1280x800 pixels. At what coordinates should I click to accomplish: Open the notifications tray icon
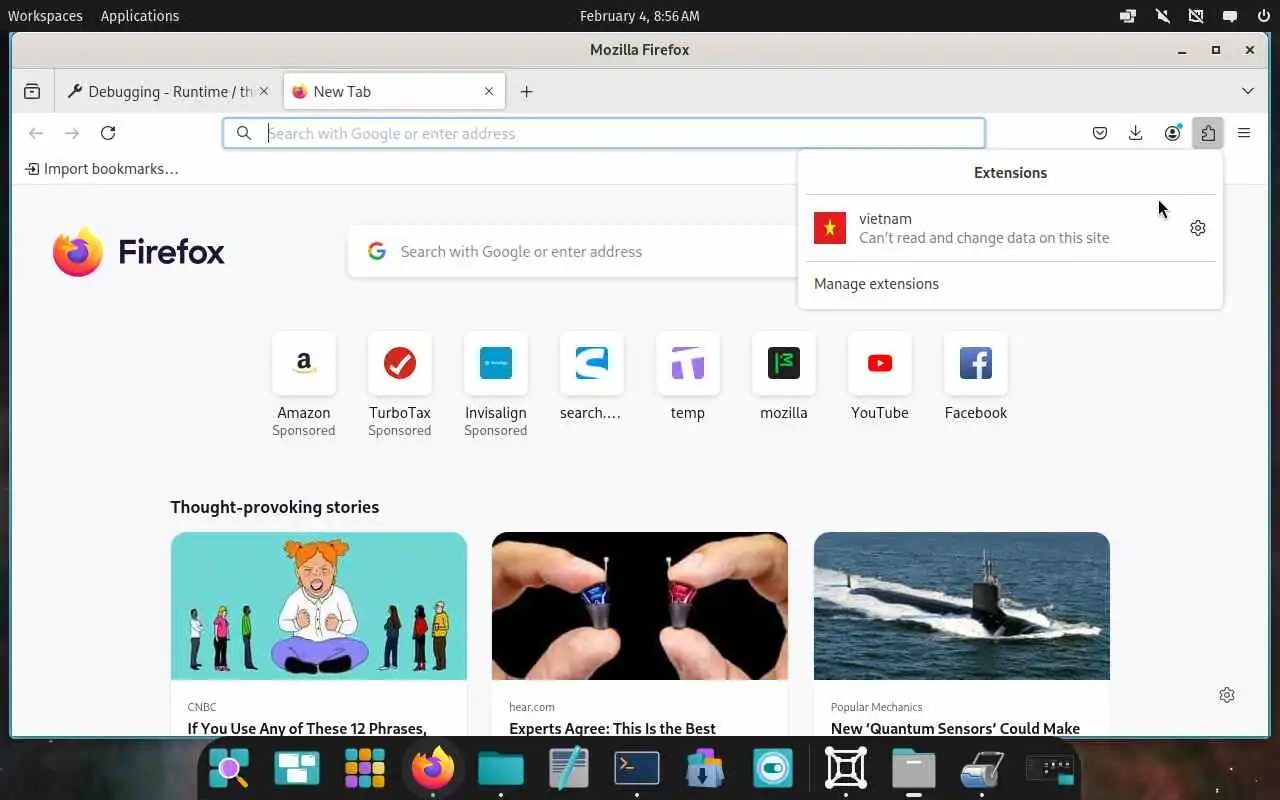[x=1230, y=16]
